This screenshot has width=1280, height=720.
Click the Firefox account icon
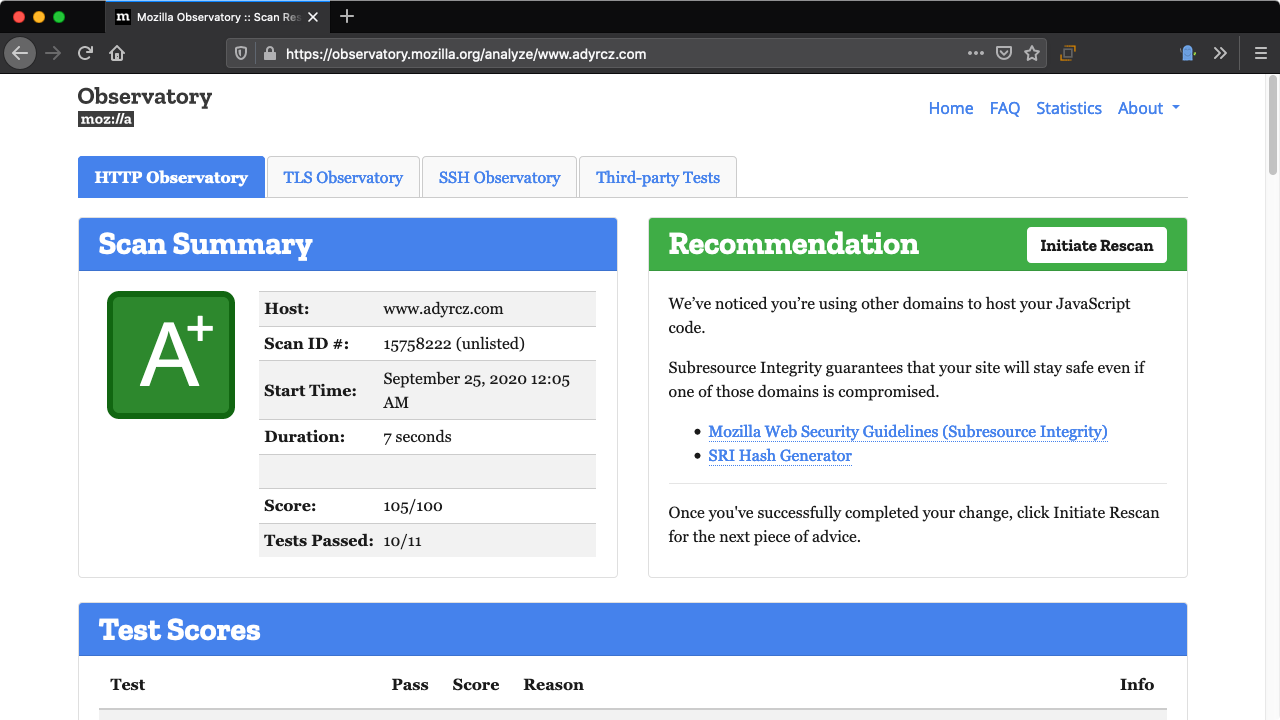tap(1187, 53)
